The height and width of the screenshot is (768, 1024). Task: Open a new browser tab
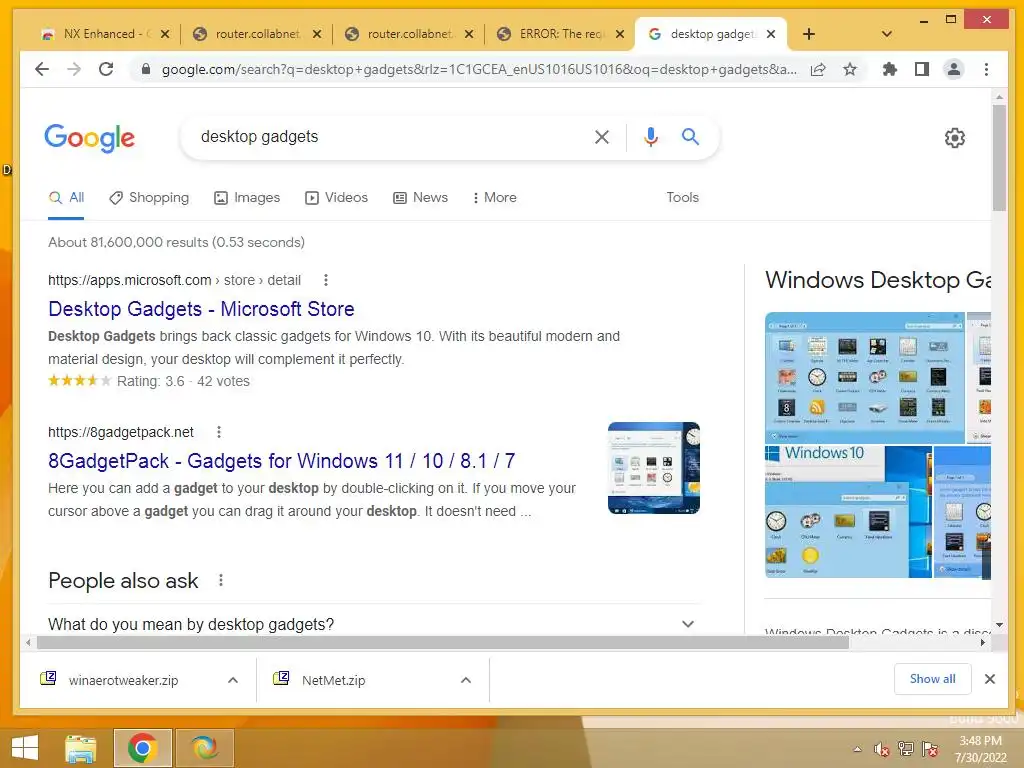808,34
